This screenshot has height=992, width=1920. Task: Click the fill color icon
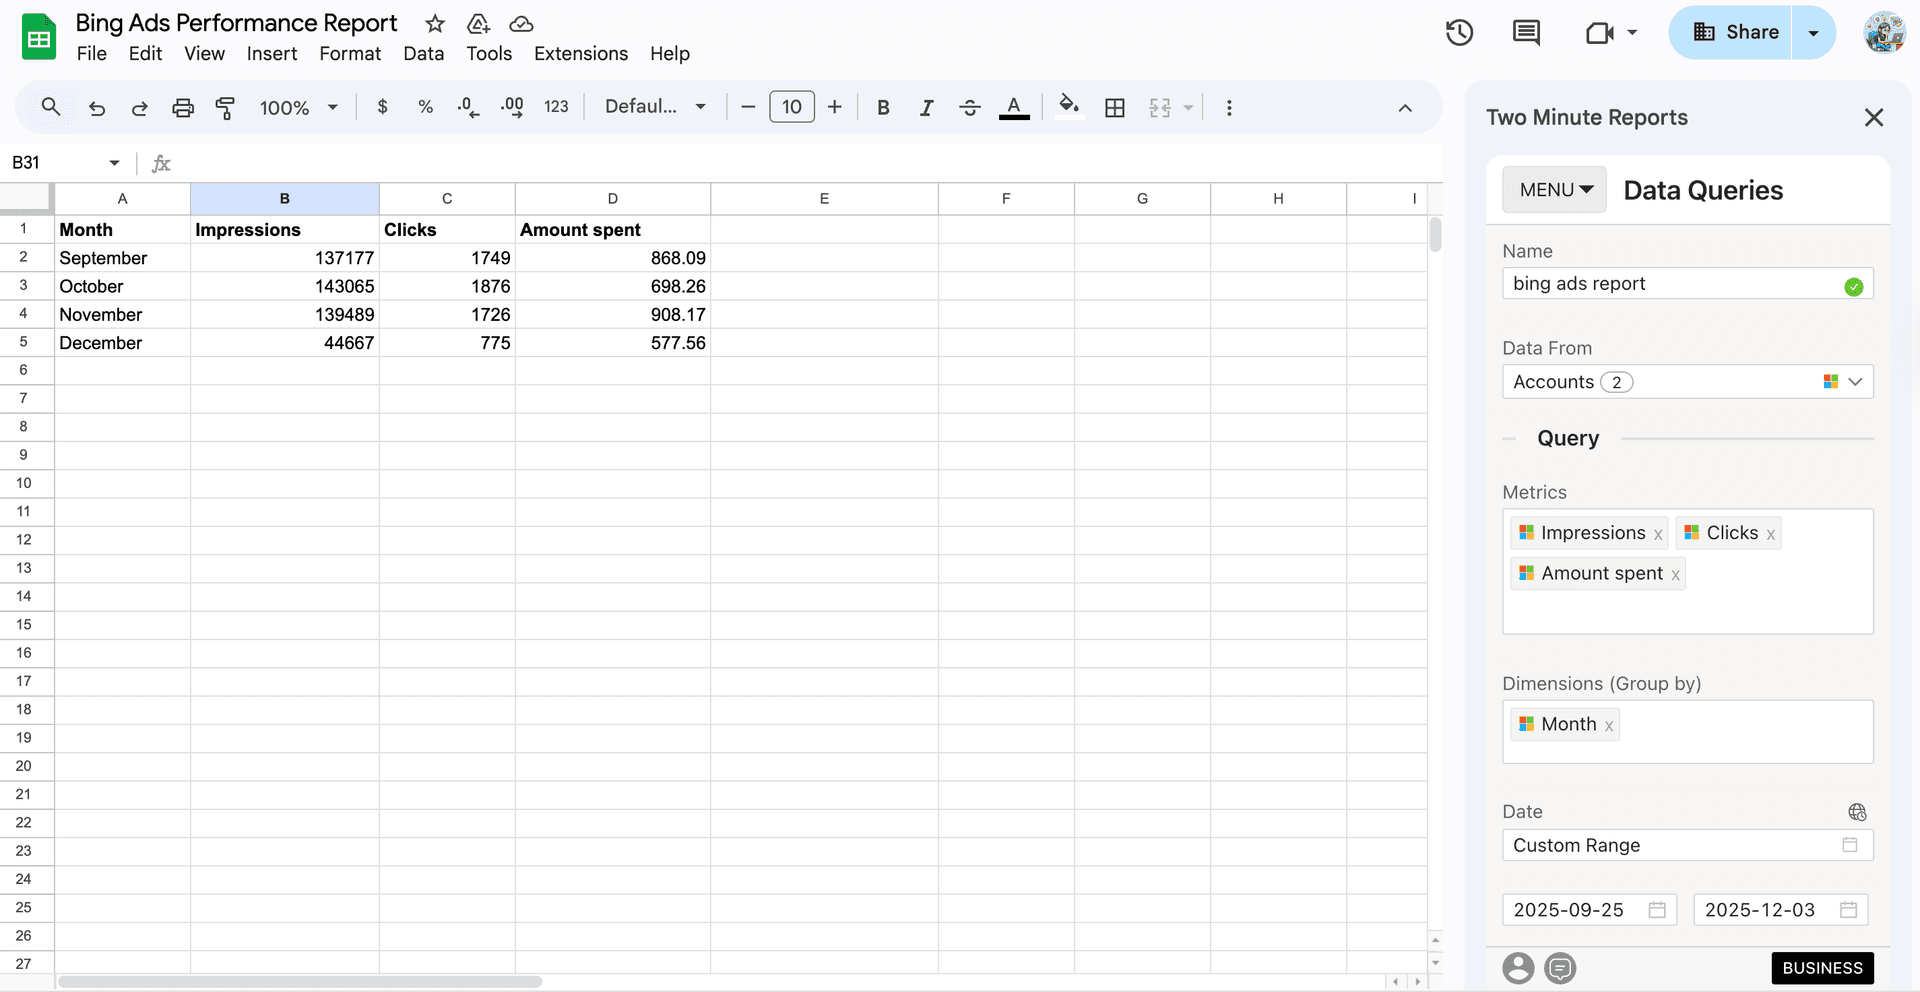pyautogui.click(x=1069, y=107)
